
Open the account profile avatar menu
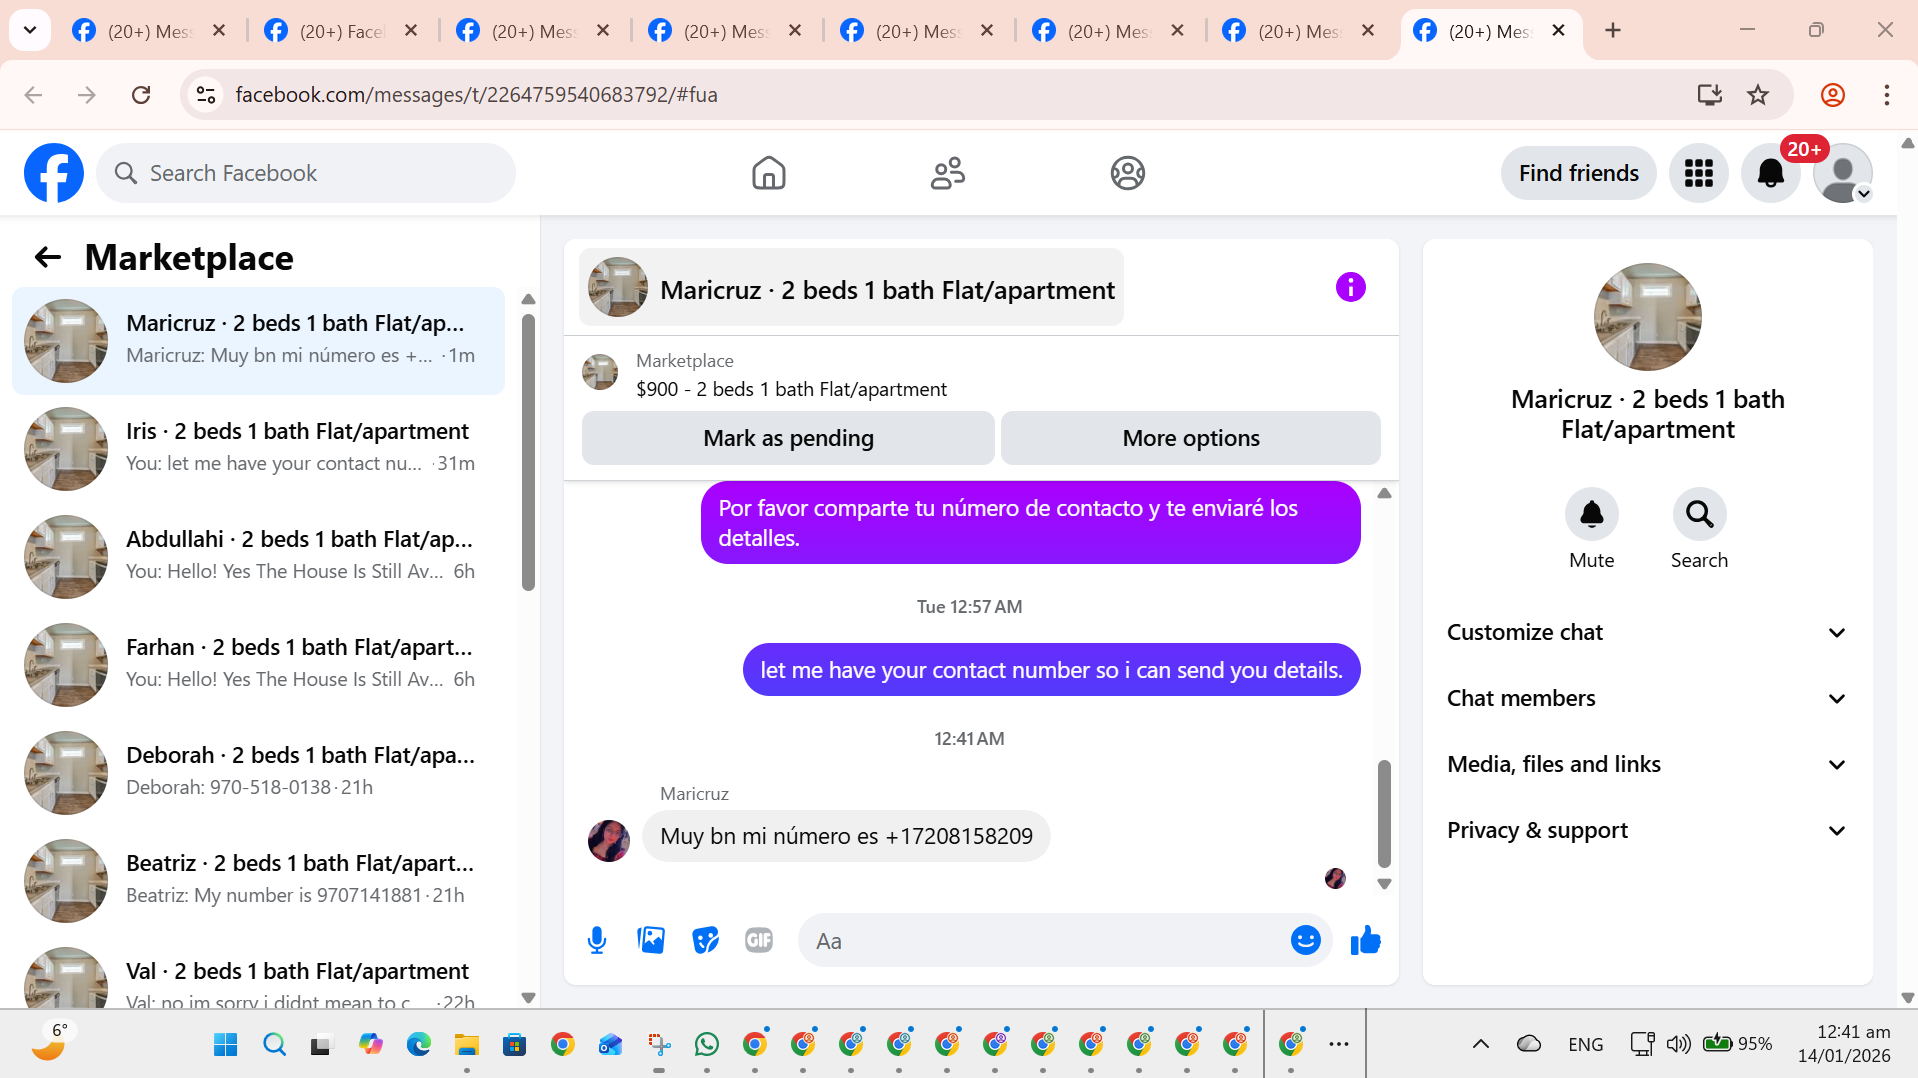click(x=1842, y=173)
